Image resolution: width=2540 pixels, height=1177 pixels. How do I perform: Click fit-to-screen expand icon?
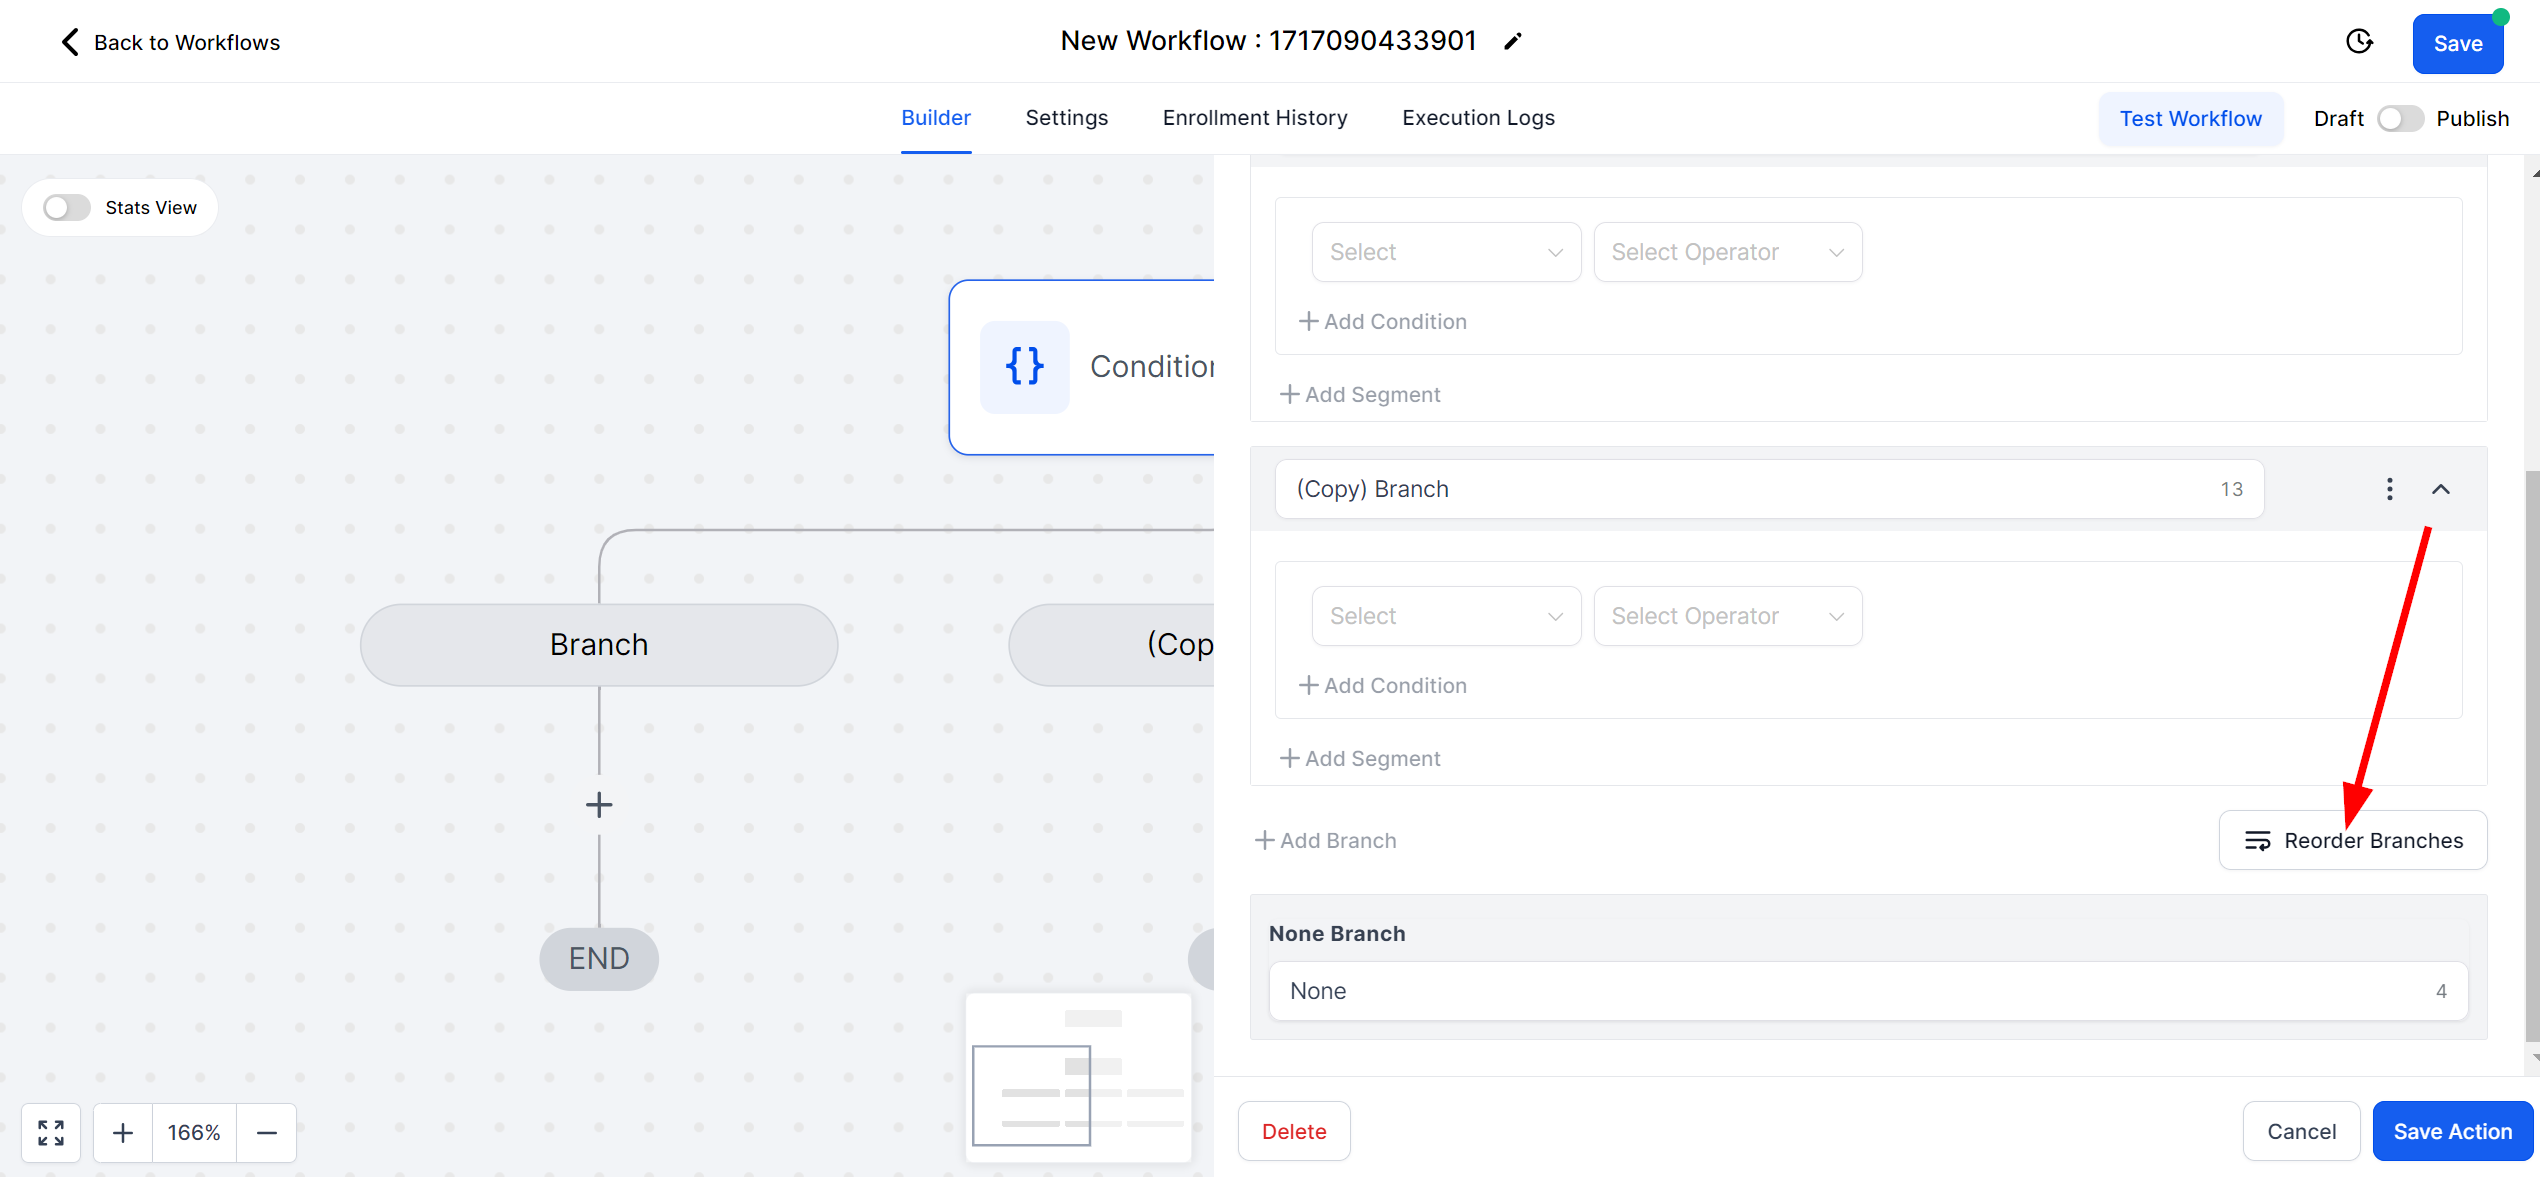tap(51, 1132)
